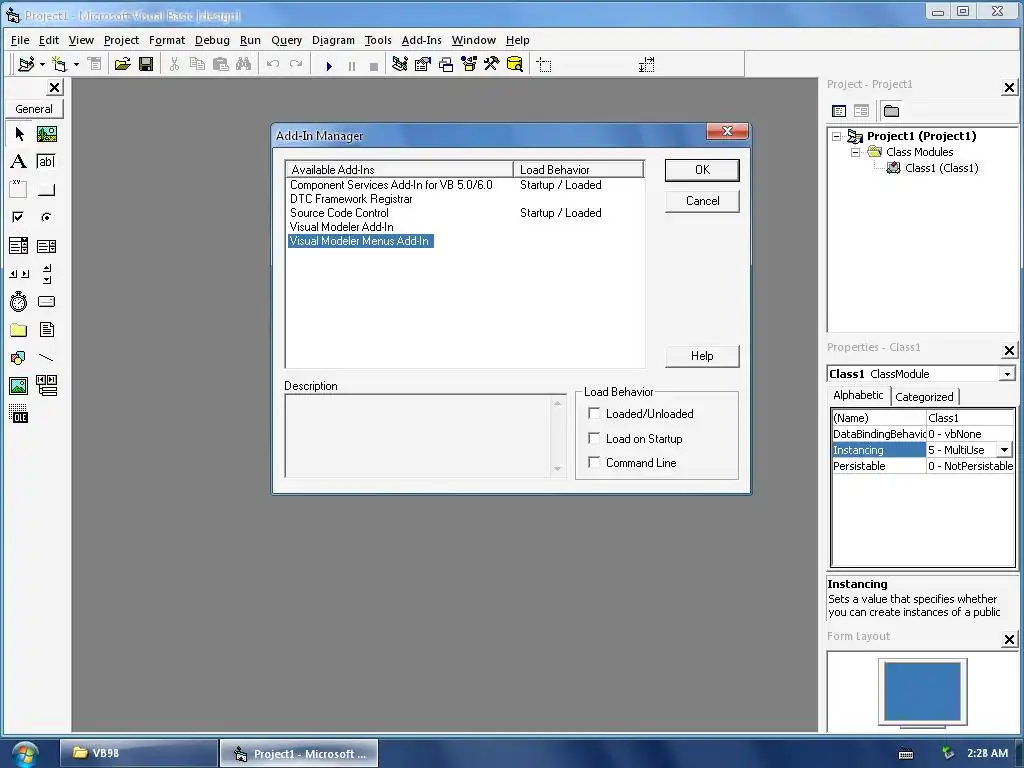Select the PictureBox control in toolbox
The height and width of the screenshot is (768, 1024).
(46, 134)
